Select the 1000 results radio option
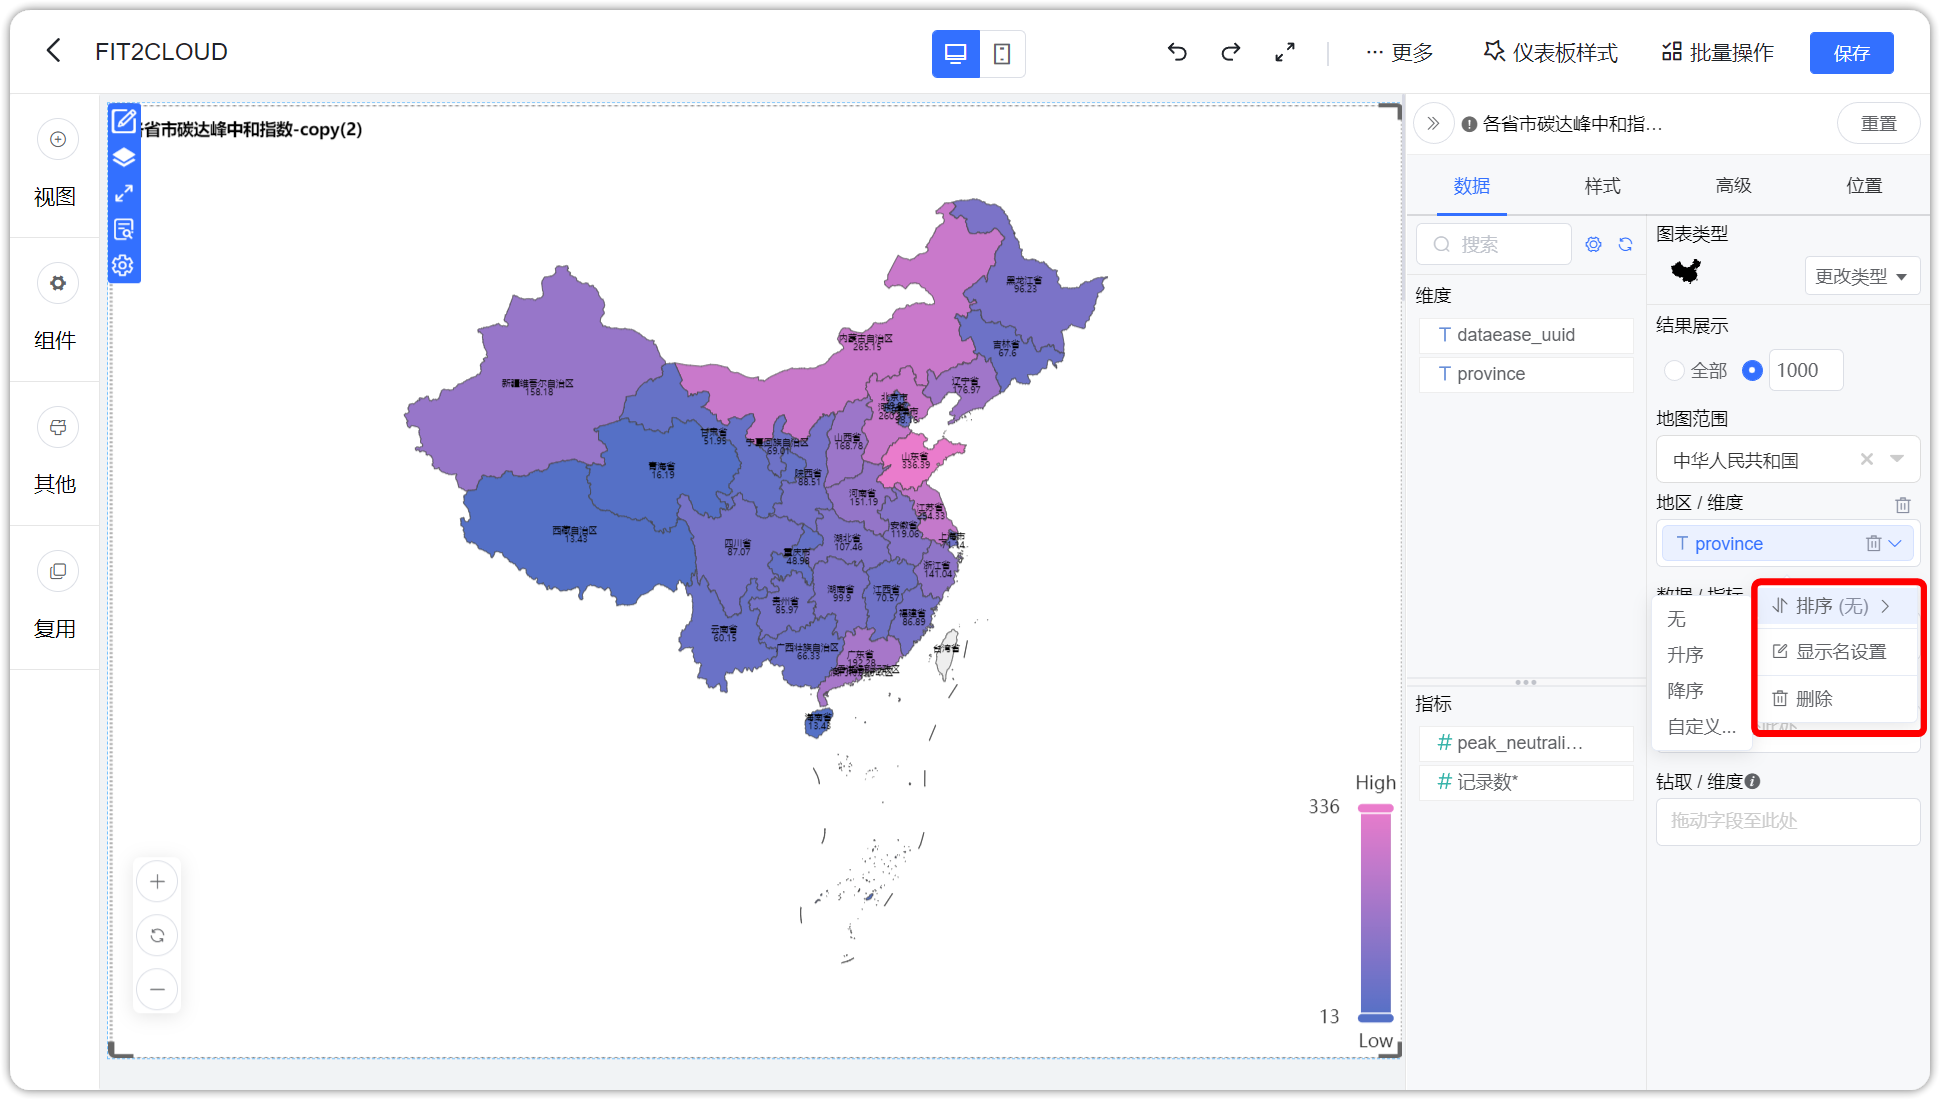The width and height of the screenshot is (1940, 1100). click(1752, 371)
